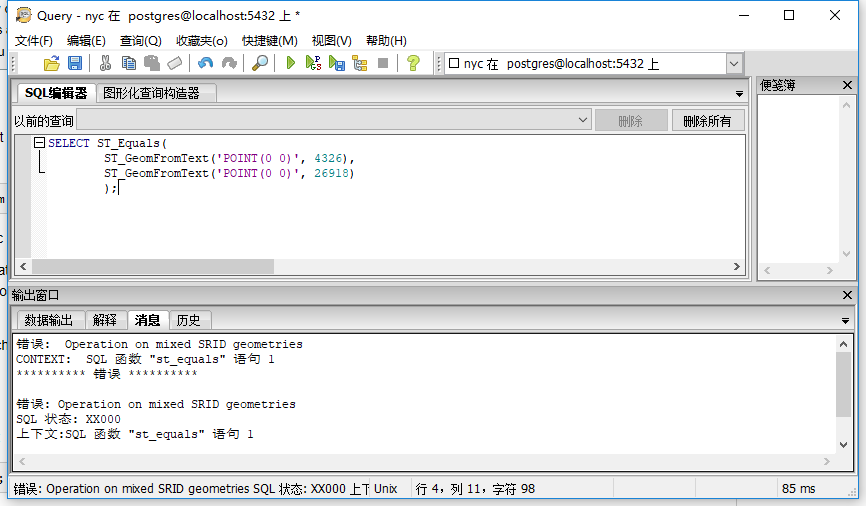
Task: Click the toolbar drag handle before connection box
Action: pos(439,64)
